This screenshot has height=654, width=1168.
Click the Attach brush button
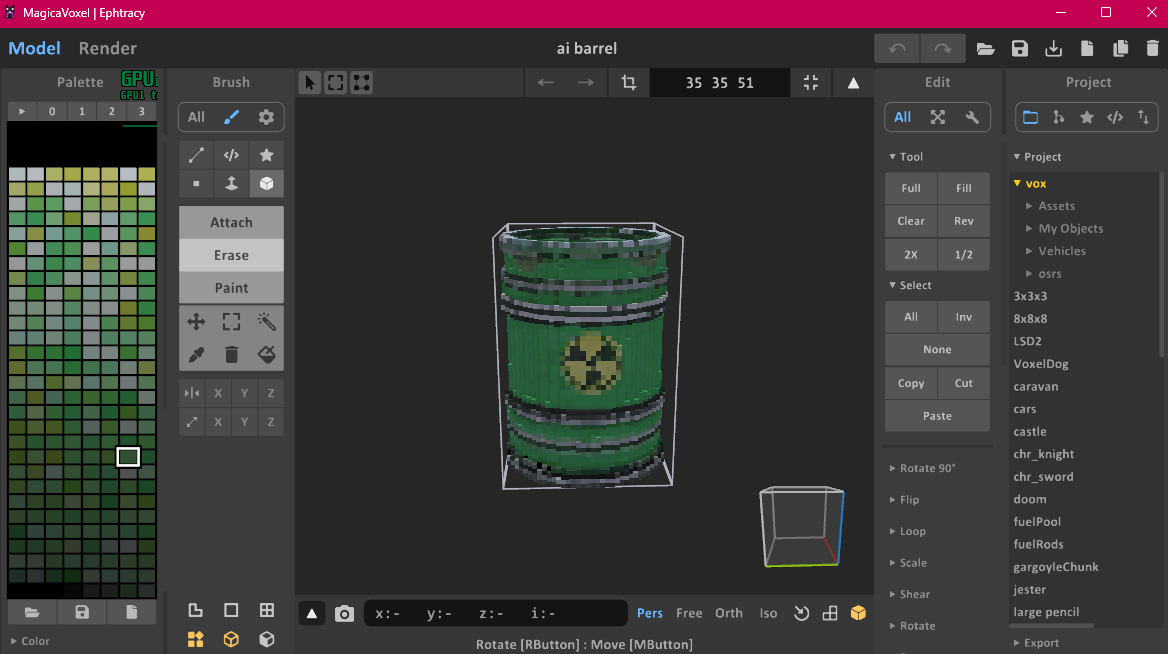[232, 222]
